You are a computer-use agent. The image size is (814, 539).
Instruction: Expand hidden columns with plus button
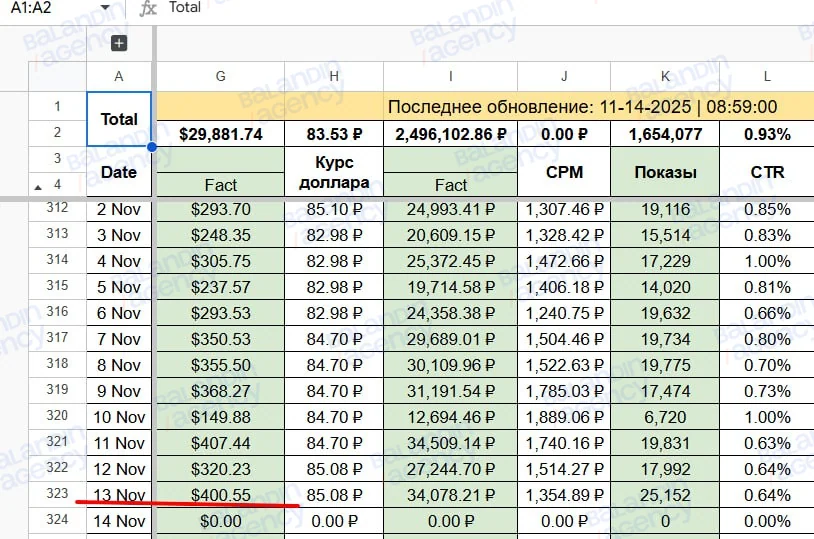pos(119,43)
